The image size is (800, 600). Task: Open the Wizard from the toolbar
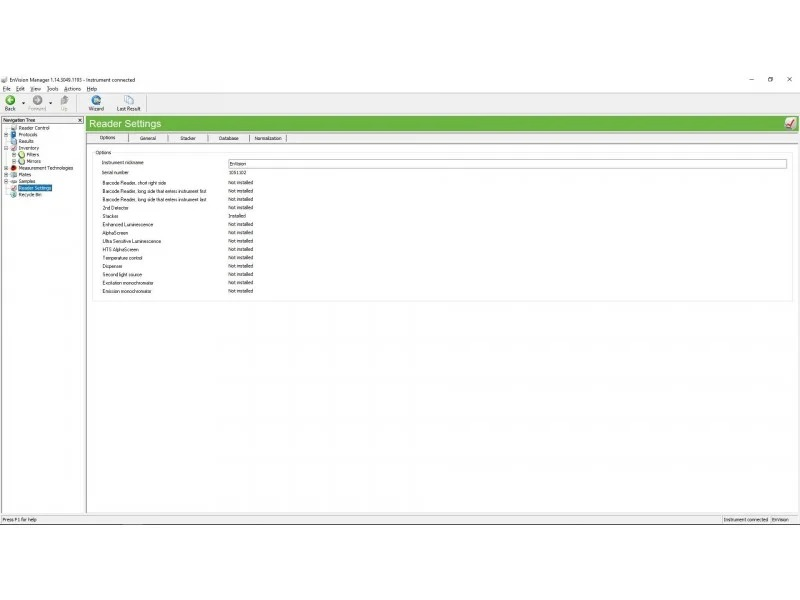(96, 101)
